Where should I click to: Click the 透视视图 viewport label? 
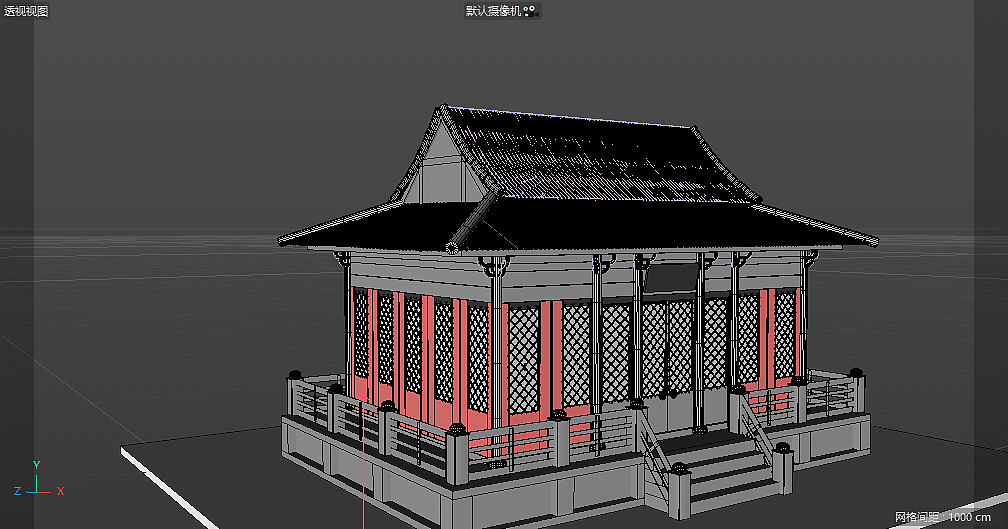[26, 11]
